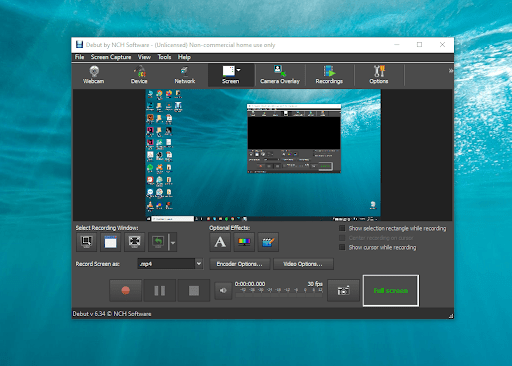The height and width of the screenshot is (366, 512).
Task: Open Camera Overlay settings
Action: (280, 75)
